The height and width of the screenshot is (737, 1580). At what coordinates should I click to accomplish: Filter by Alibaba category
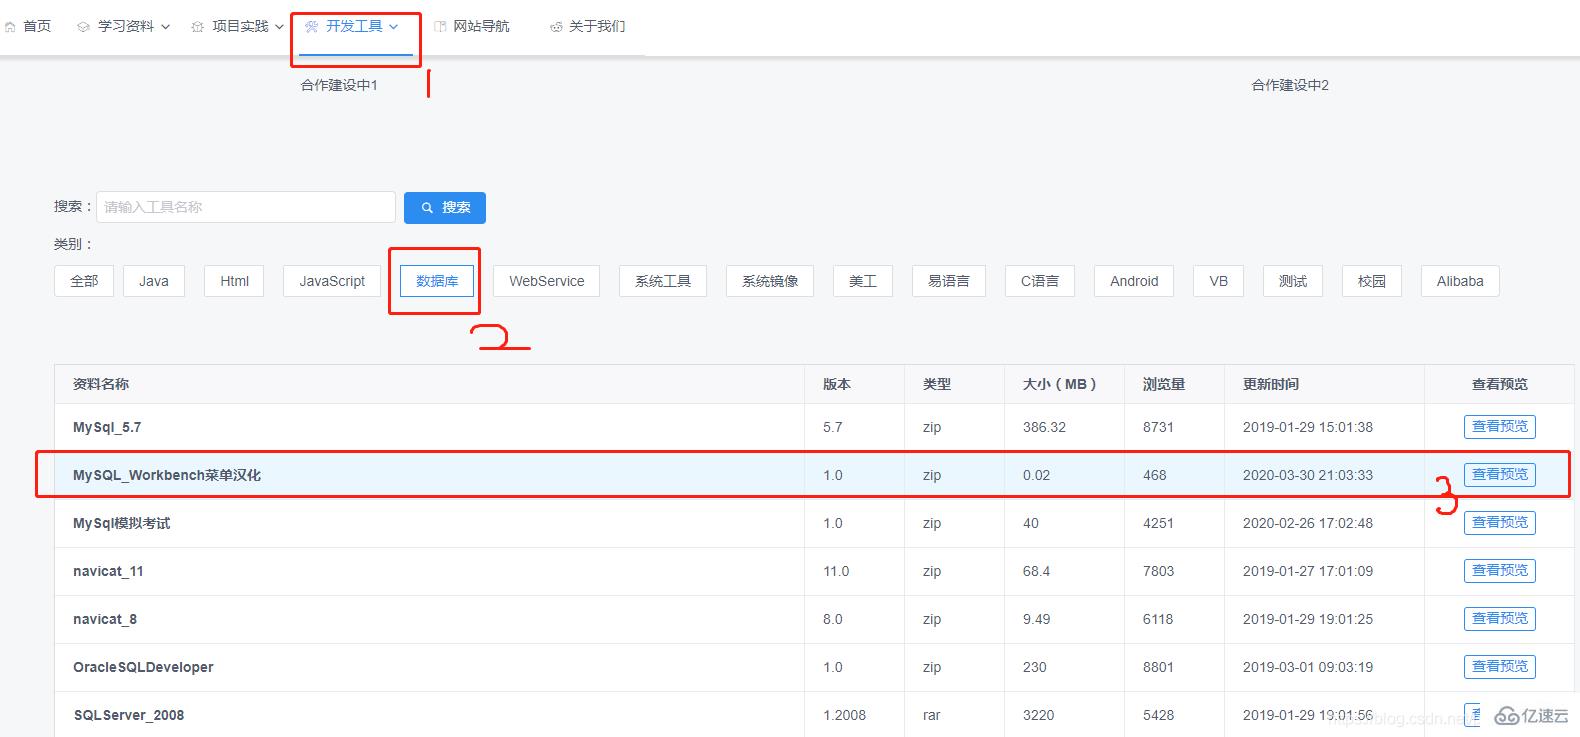click(x=1460, y=281)
